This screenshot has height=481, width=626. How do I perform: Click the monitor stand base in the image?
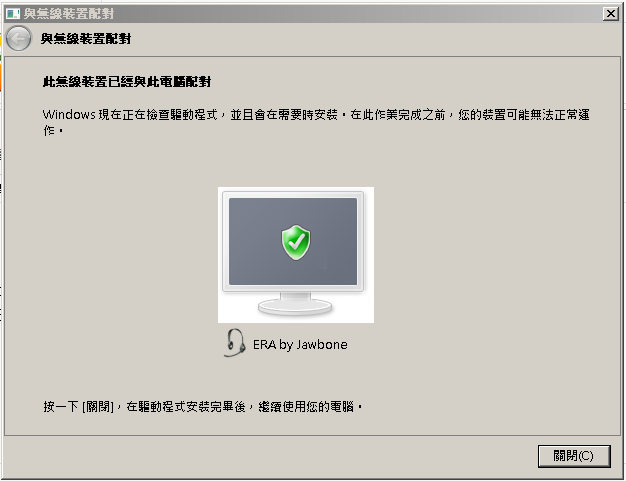coord(295,307)
